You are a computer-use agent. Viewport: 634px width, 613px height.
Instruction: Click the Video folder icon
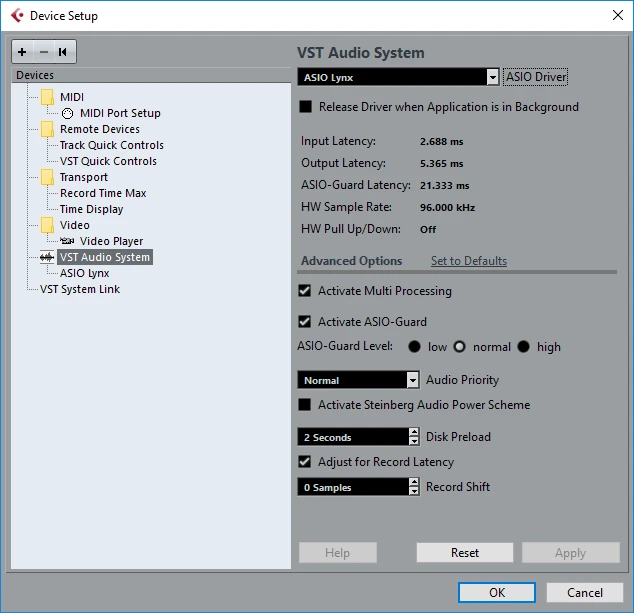[47, 225]
